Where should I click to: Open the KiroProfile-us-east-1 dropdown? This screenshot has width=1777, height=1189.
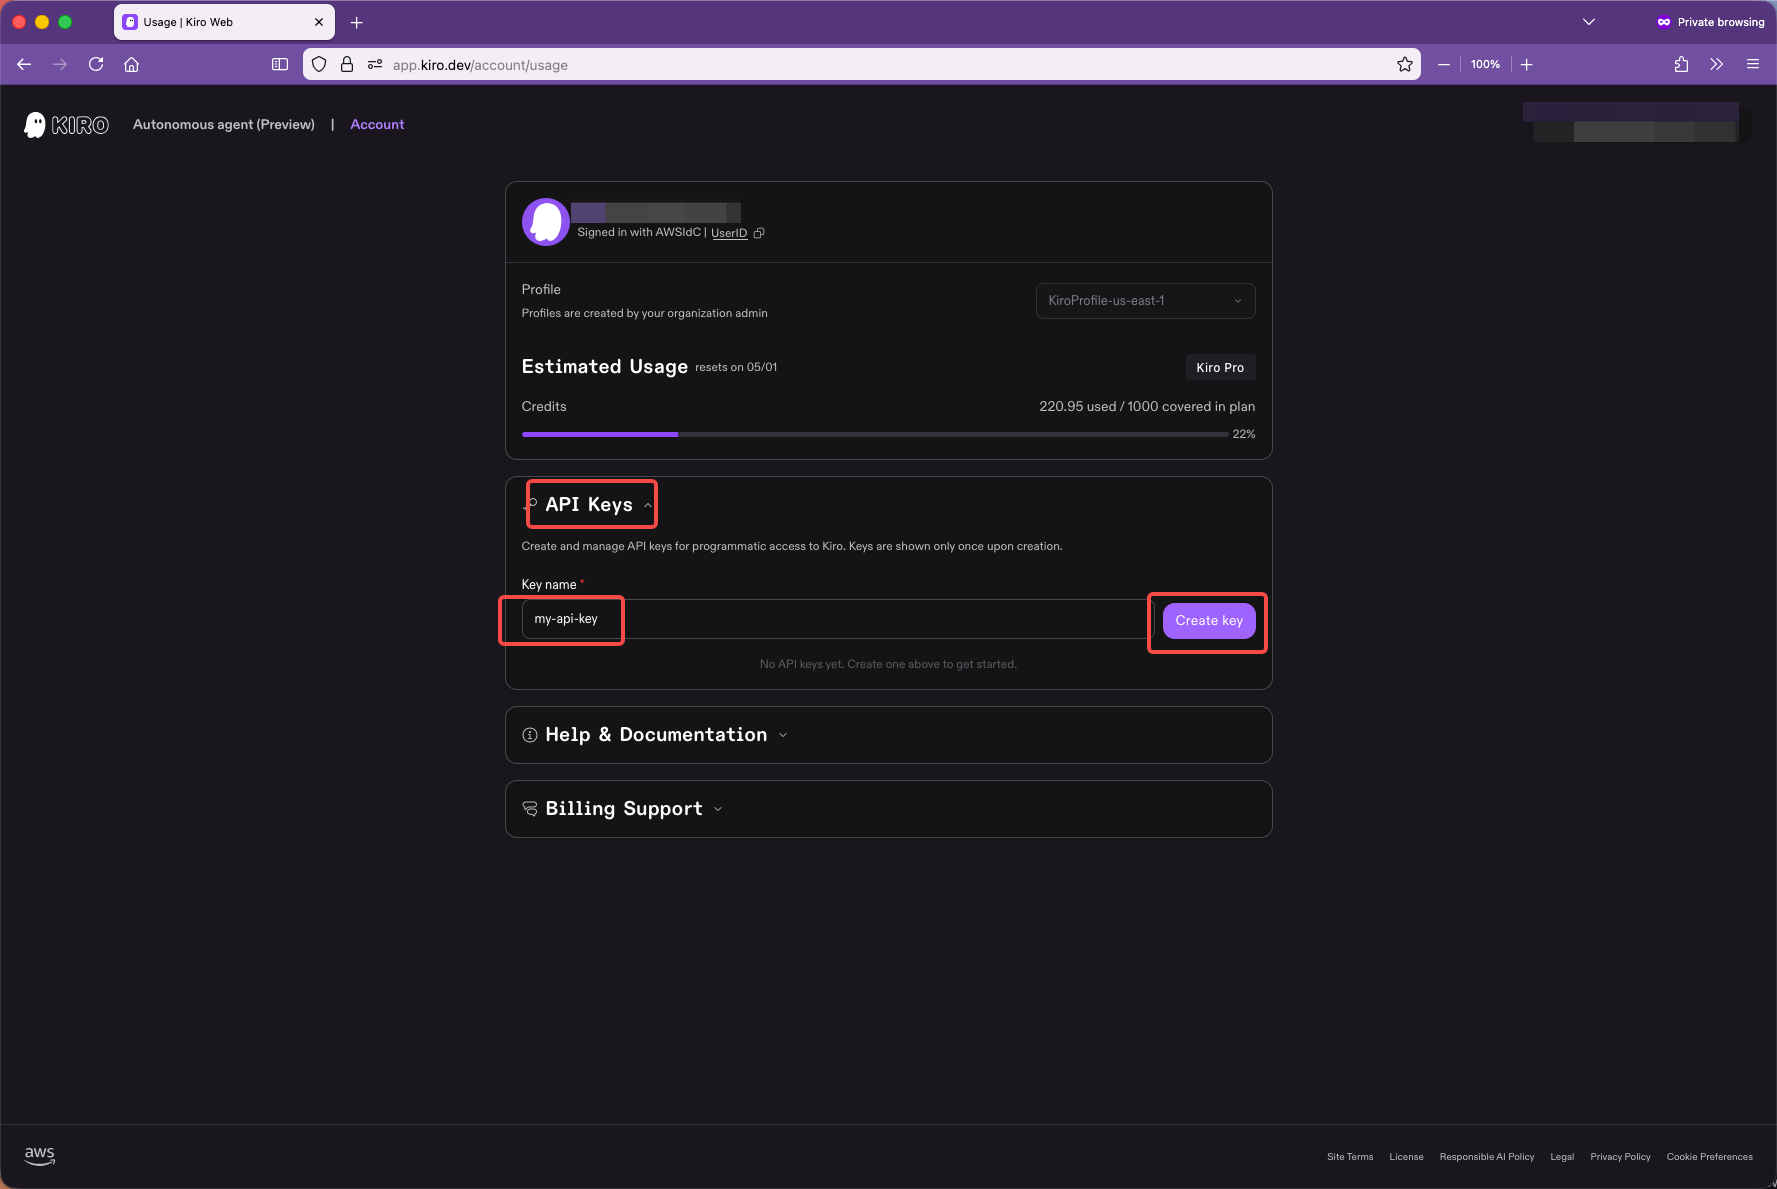[x=1145, y=301]
